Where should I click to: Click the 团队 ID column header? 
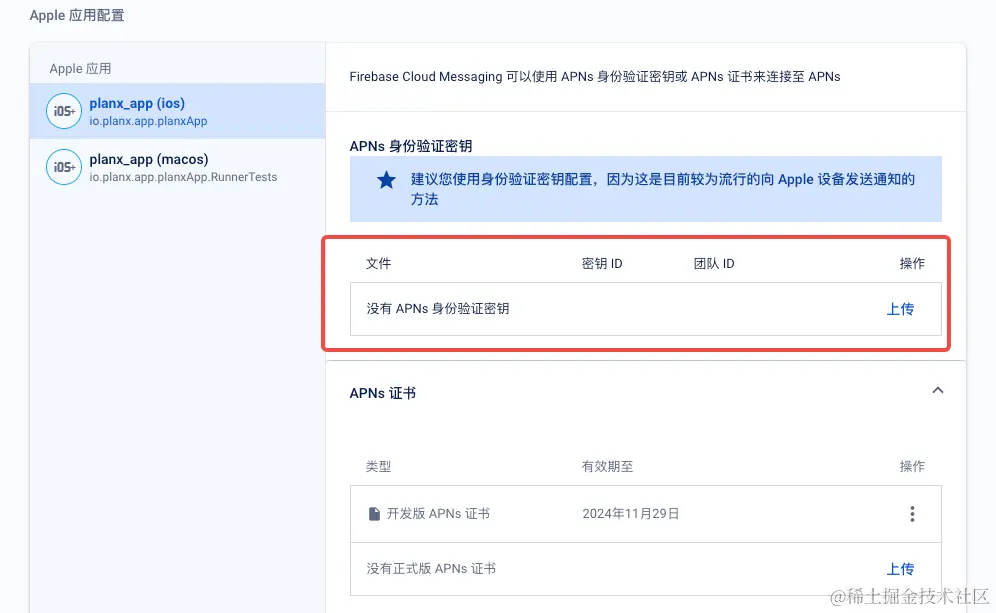click(714, 264)
